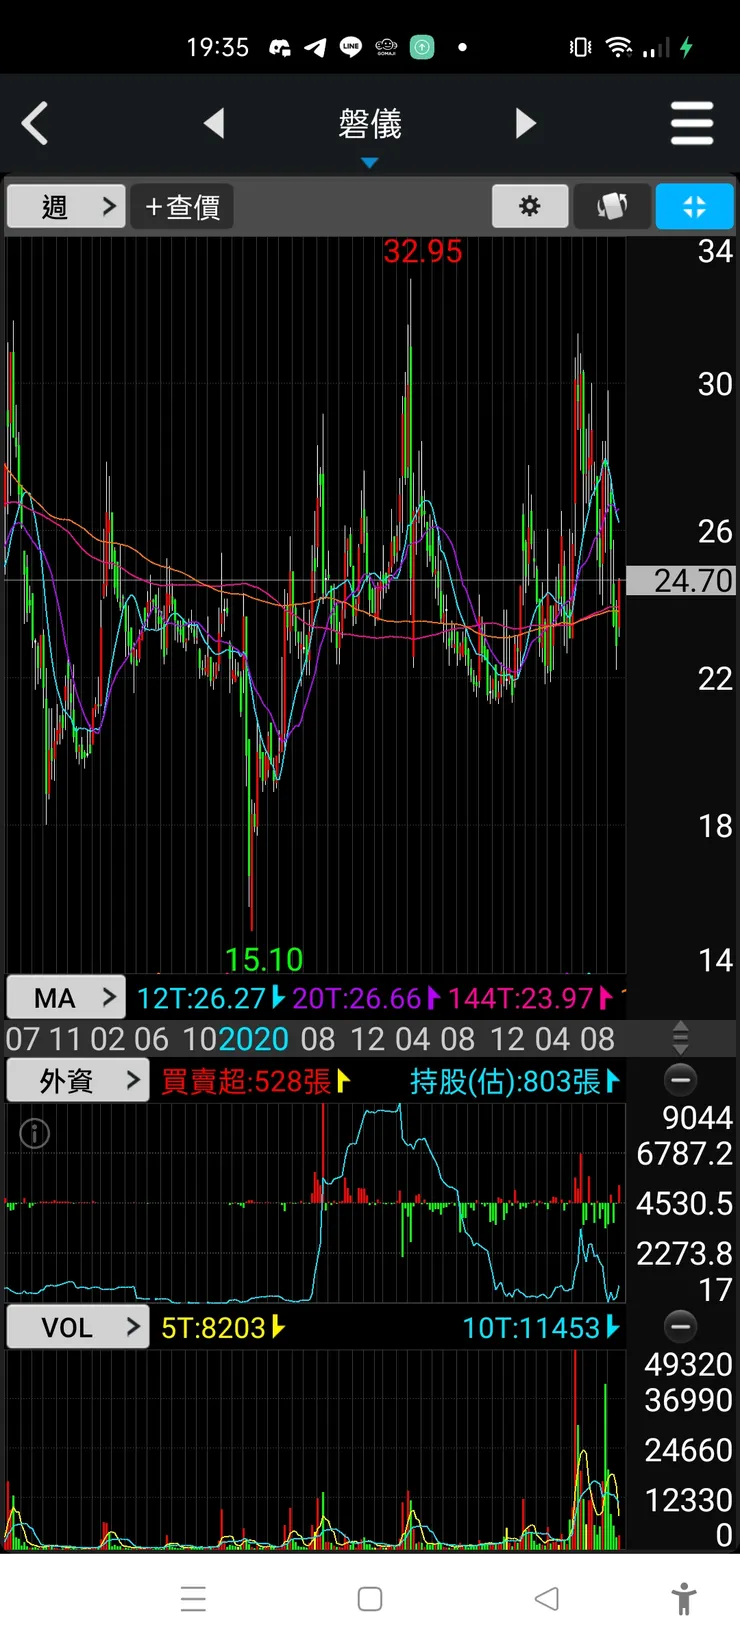Open the 週 period dropdown

point(66,207)
